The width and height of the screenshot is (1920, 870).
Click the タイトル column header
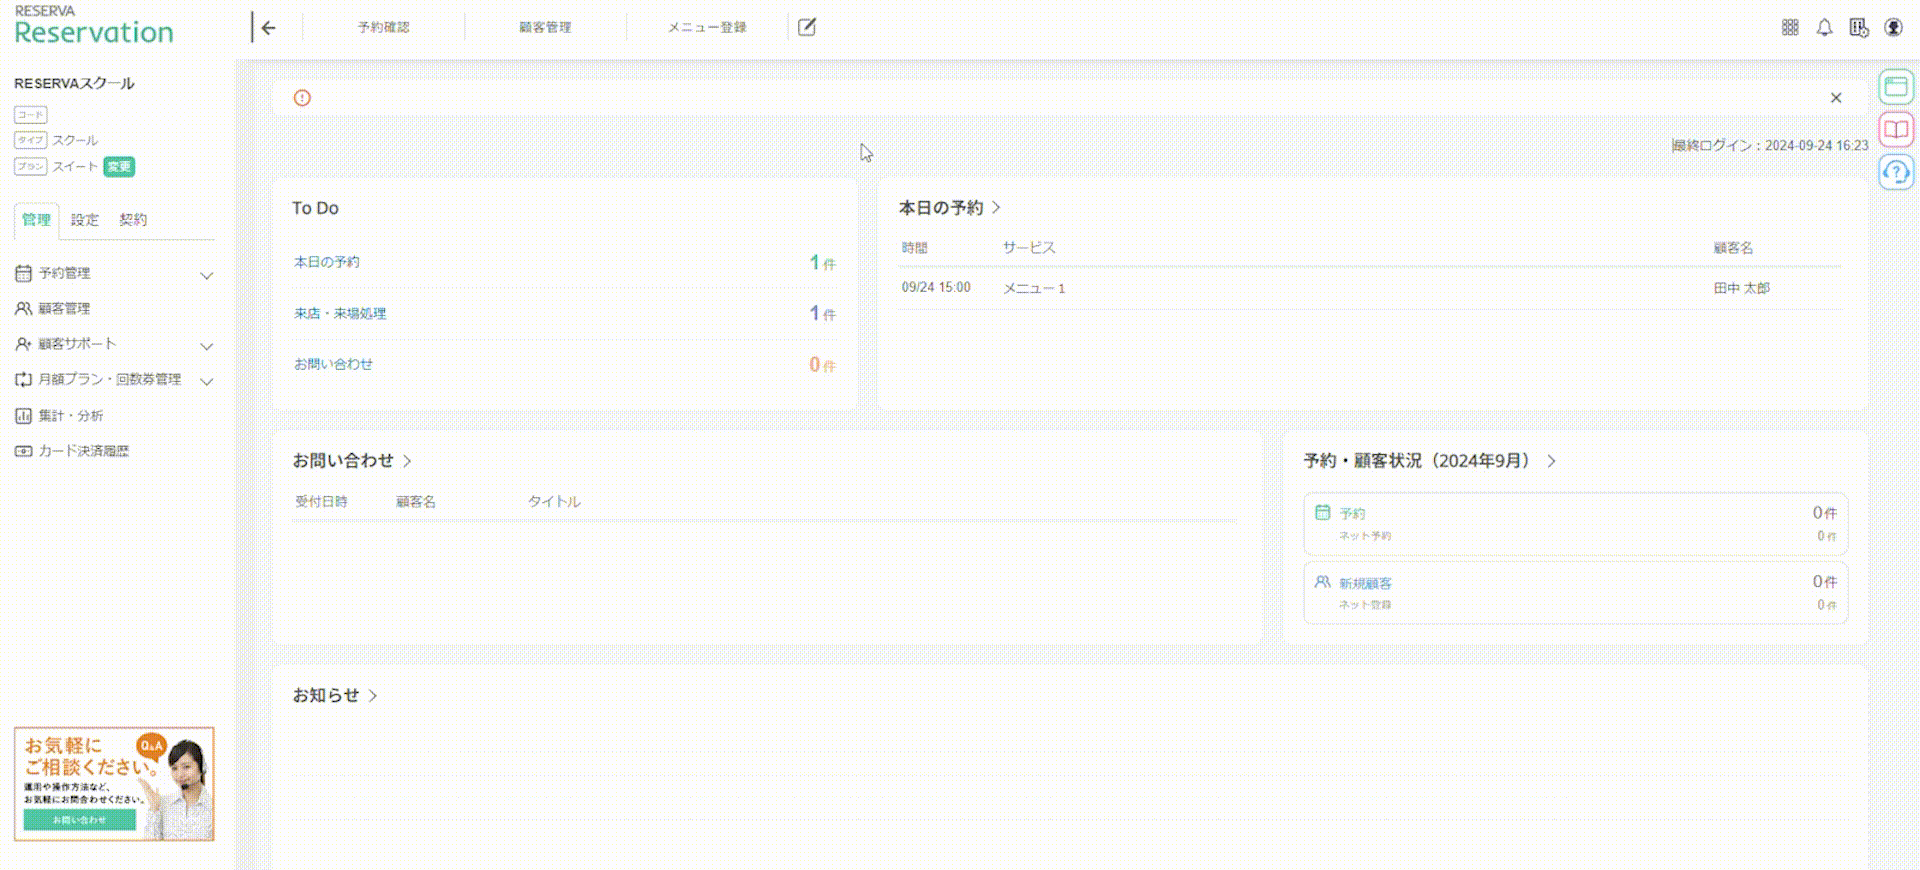point(554,502)
